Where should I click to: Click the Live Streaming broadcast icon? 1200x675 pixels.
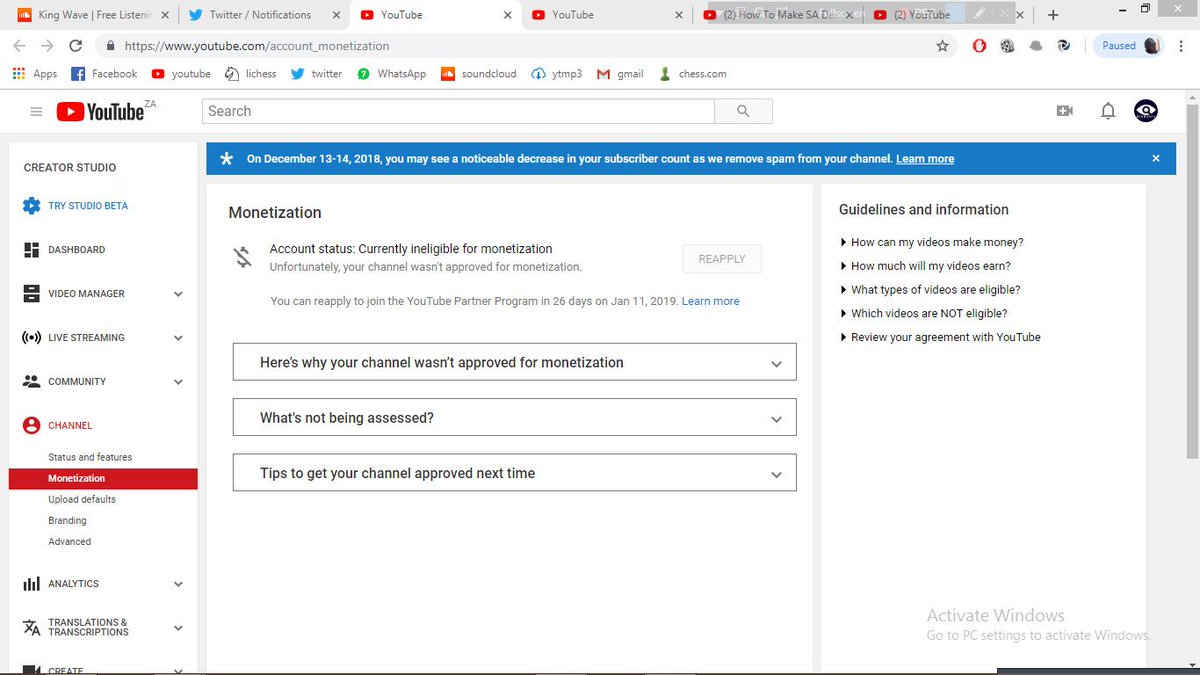tap(31, 338)
